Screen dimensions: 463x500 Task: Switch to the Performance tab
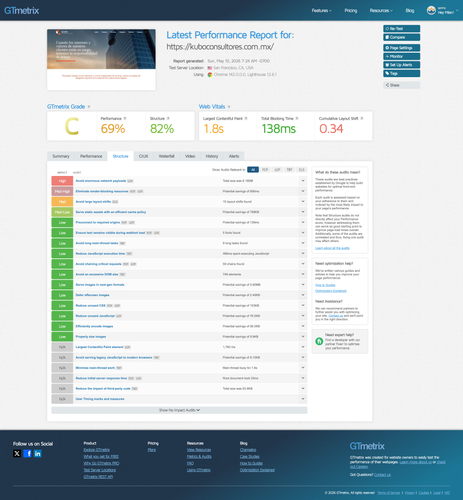pos(91,156)
